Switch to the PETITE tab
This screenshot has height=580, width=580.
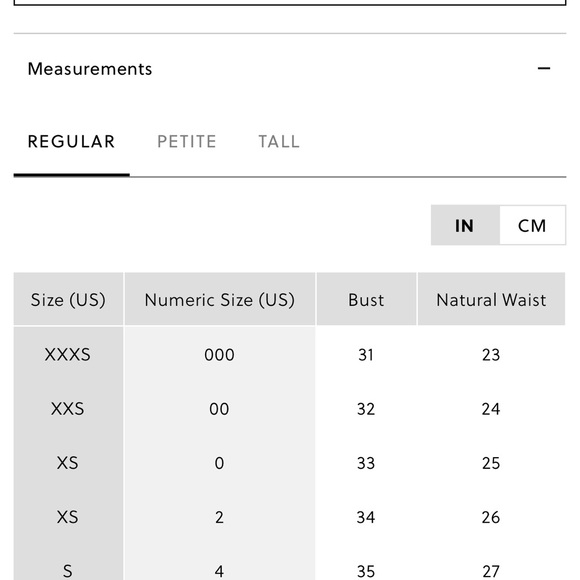[187, 142]
